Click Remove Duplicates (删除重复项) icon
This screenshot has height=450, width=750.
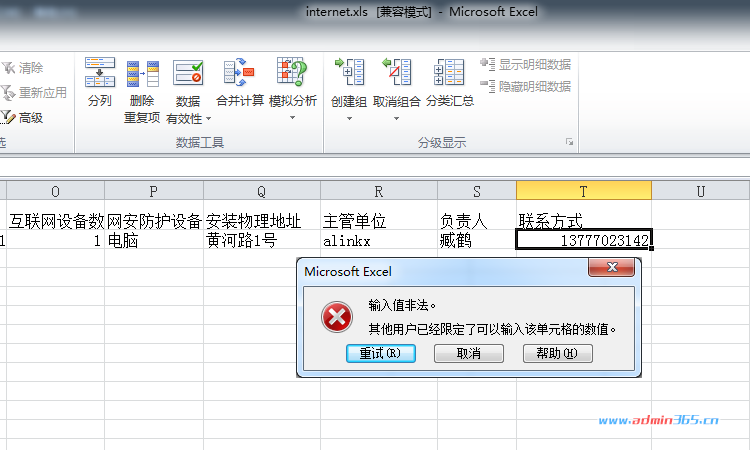tap(143, 73)
